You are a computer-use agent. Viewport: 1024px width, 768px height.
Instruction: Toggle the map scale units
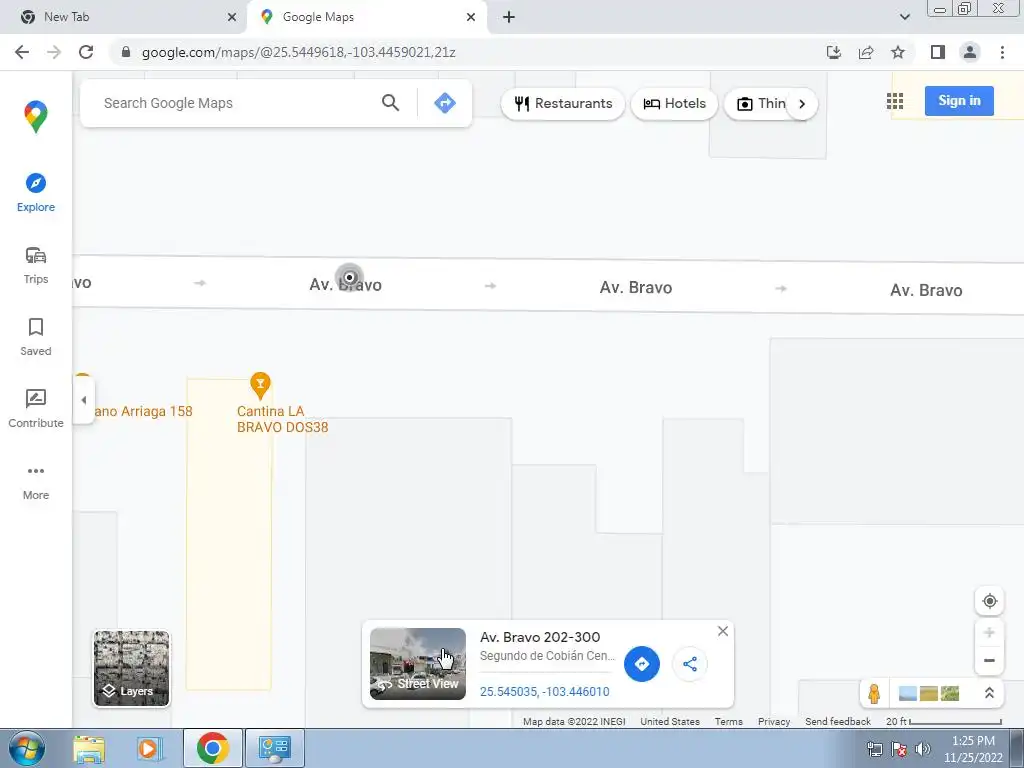point(944,722)
